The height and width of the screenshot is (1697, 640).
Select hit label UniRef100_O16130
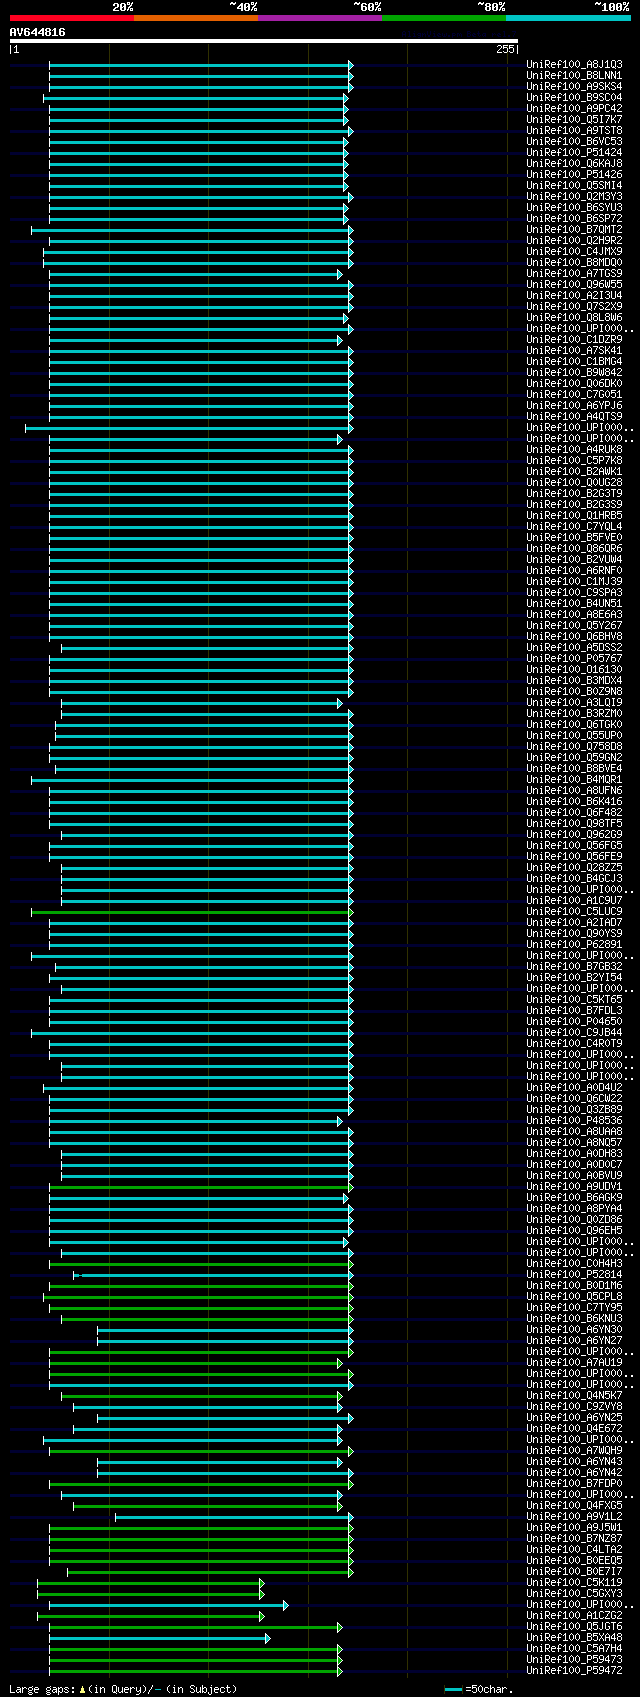(x=574, y=670)
